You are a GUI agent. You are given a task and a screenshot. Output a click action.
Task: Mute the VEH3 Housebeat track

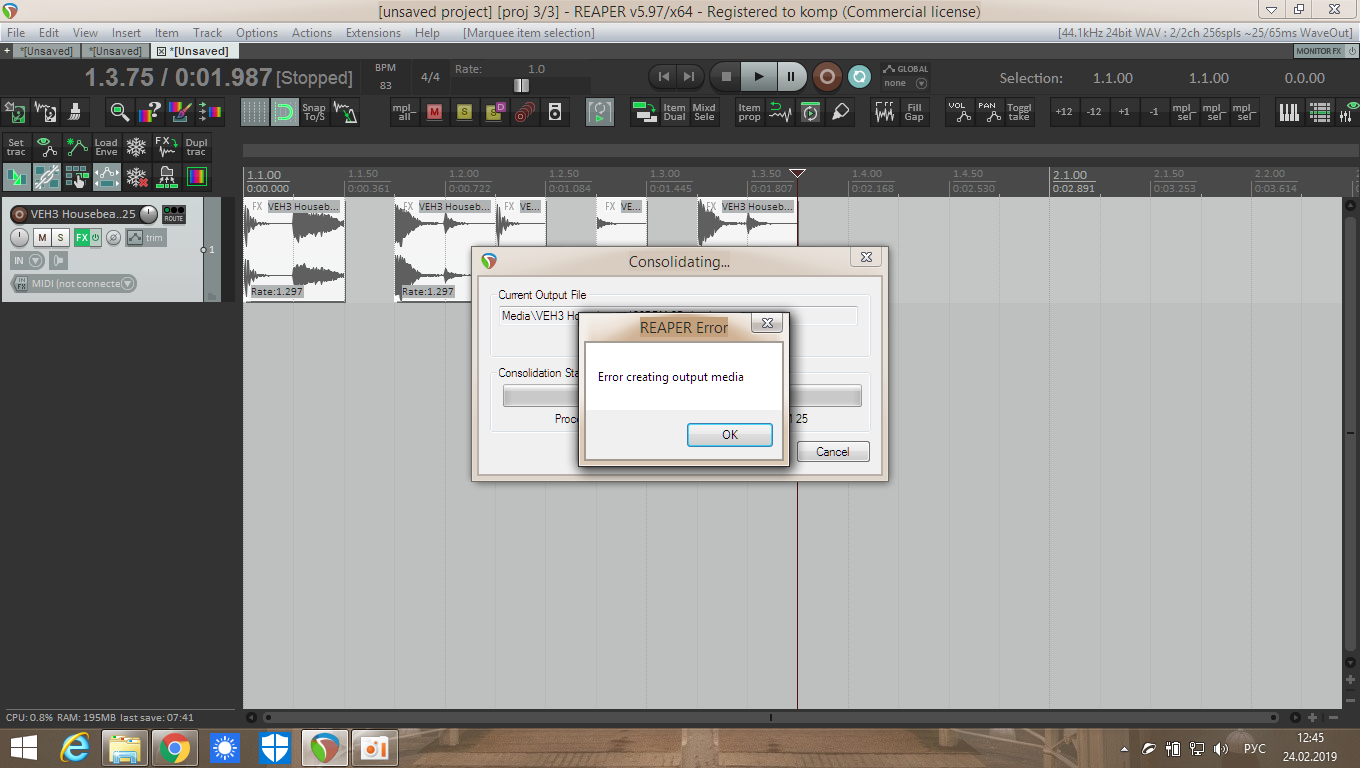(x=42, y=238)
